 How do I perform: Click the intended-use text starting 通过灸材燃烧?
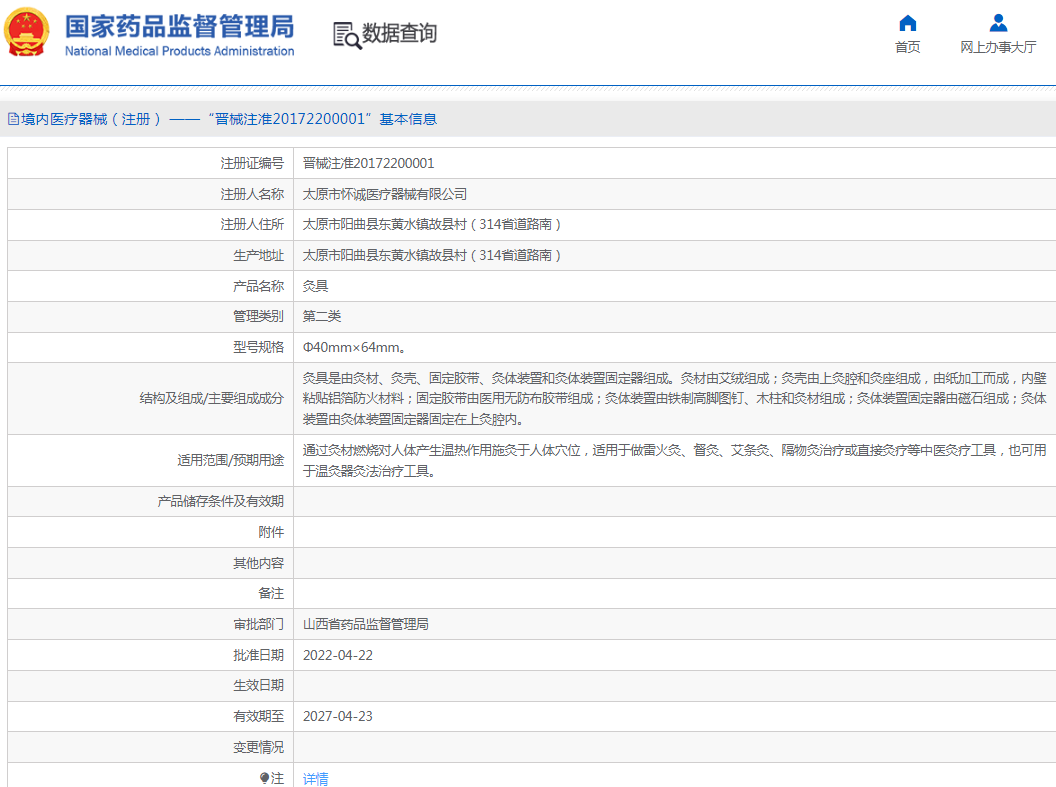pos(674,460)
